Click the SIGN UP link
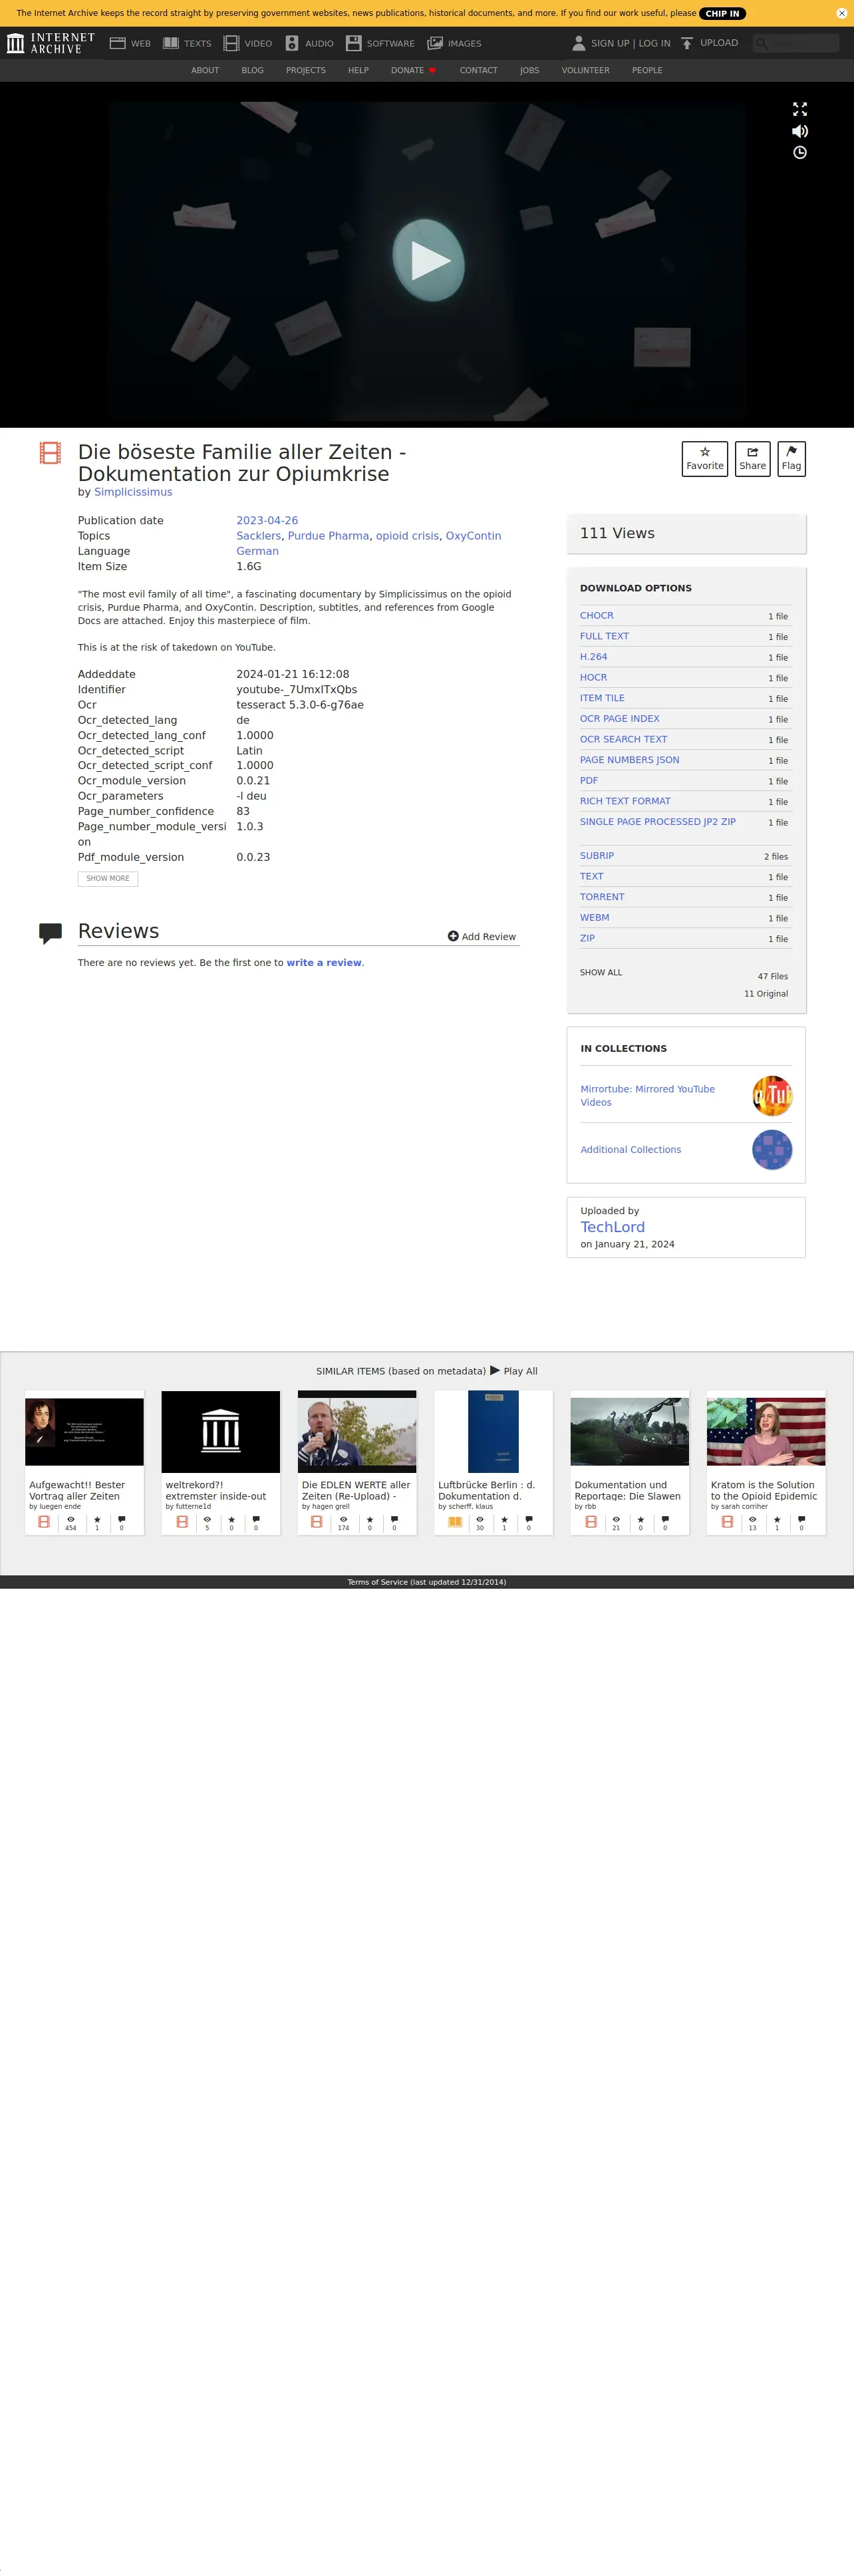Screen dimensions: 854x2576 (610, 43)
